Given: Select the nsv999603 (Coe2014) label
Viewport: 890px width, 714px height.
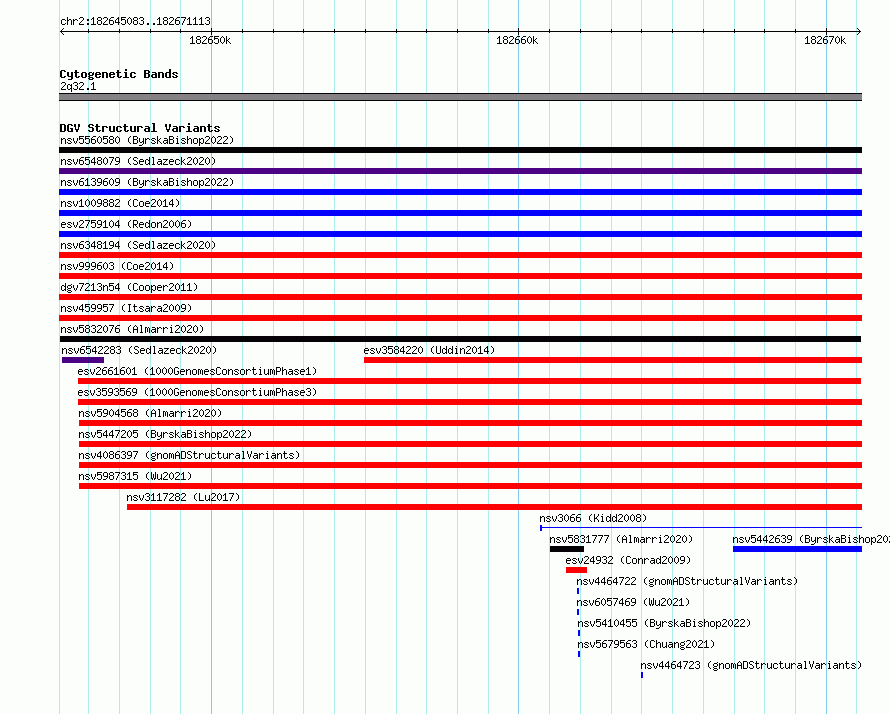Looking at the screenshot, I should [x=117, y=266].
